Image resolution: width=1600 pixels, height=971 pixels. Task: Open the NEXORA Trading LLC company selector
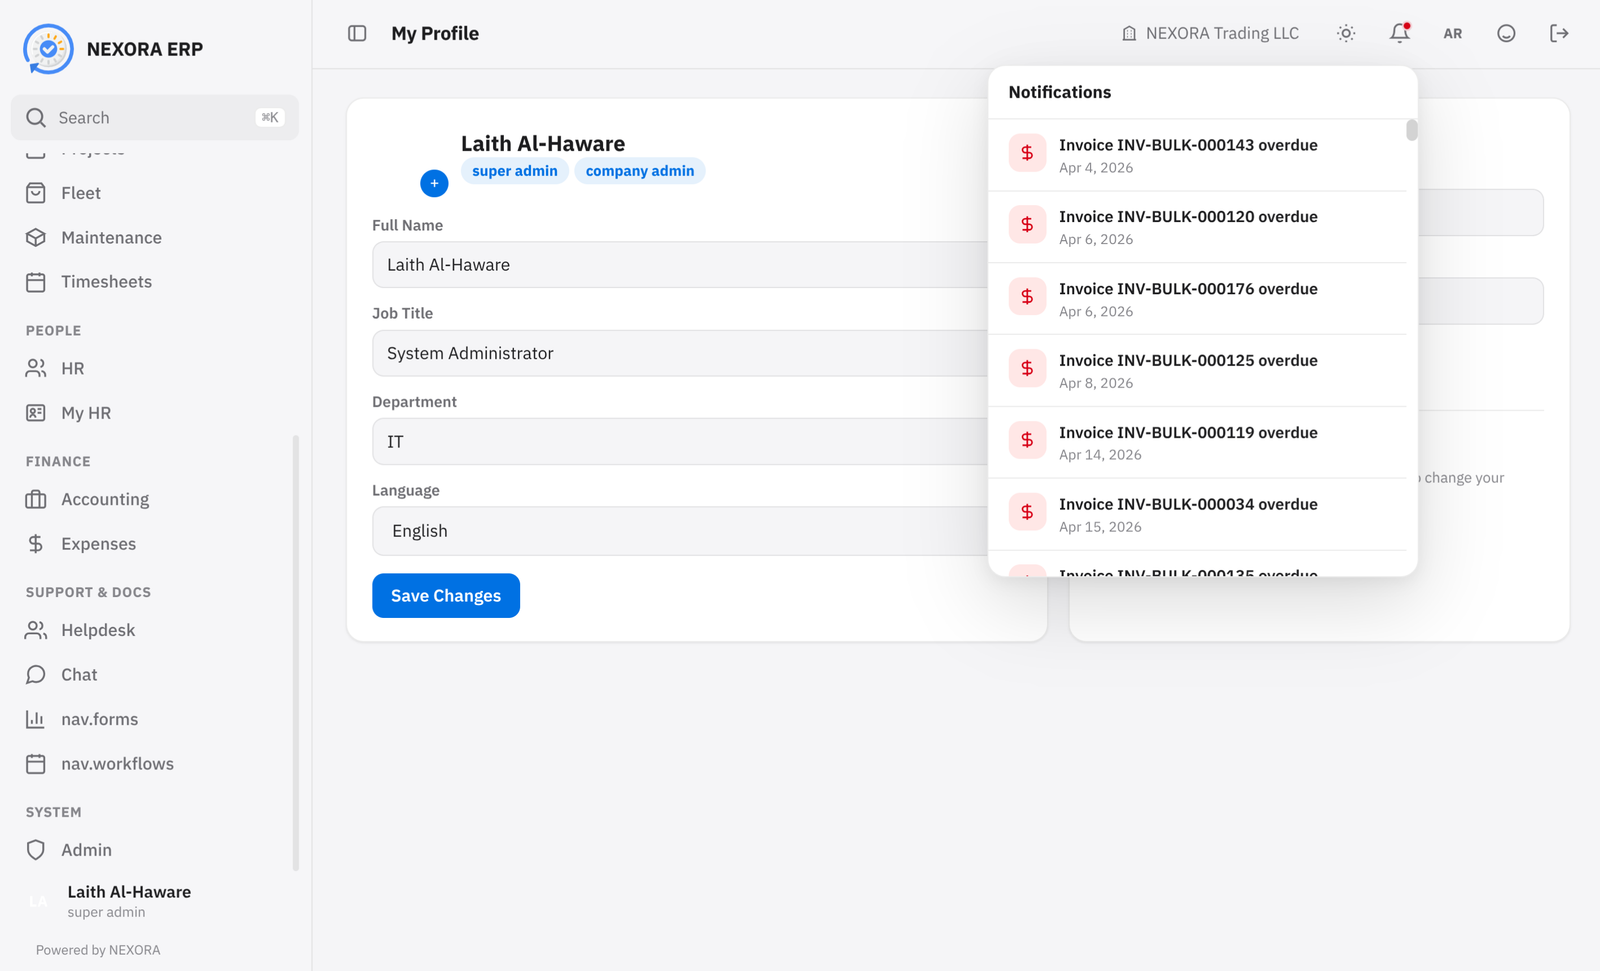[1210, 33]
